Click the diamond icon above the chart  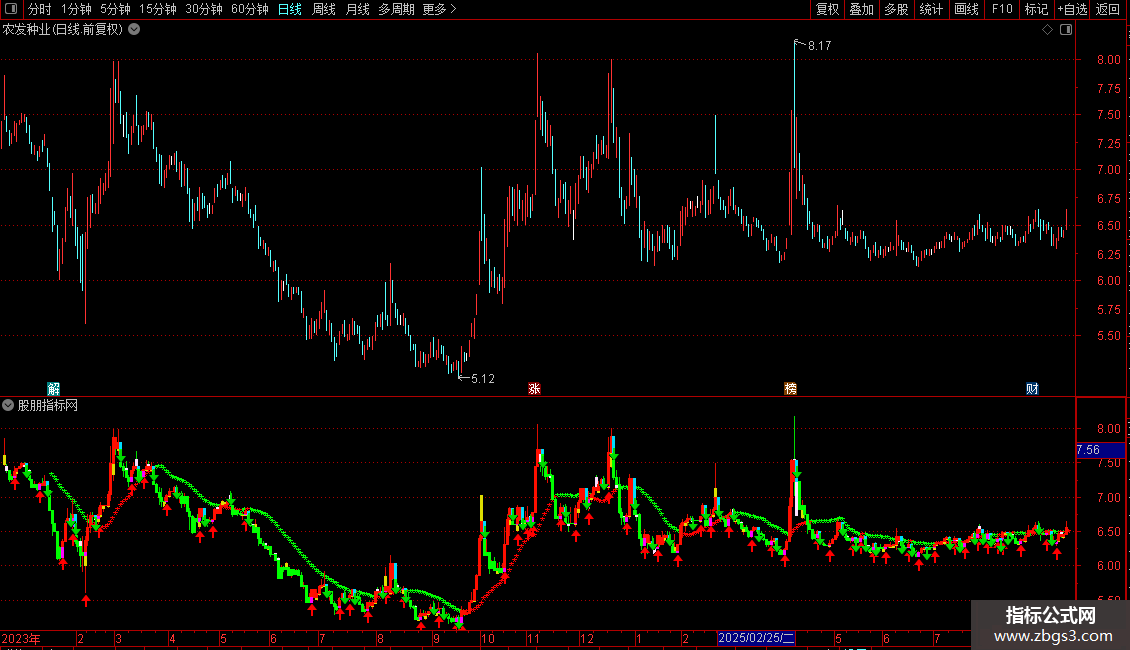click(x=1048, y=30)
